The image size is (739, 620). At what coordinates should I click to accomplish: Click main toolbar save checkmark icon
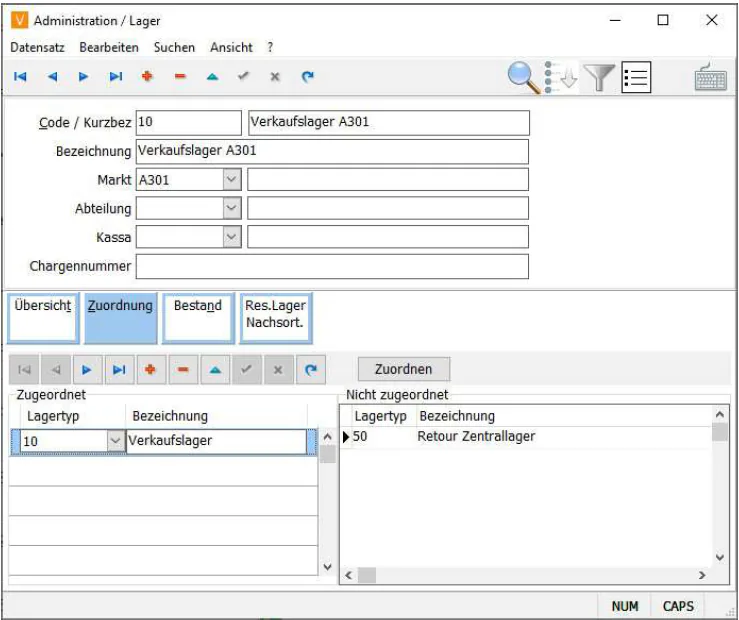[243, 75]
